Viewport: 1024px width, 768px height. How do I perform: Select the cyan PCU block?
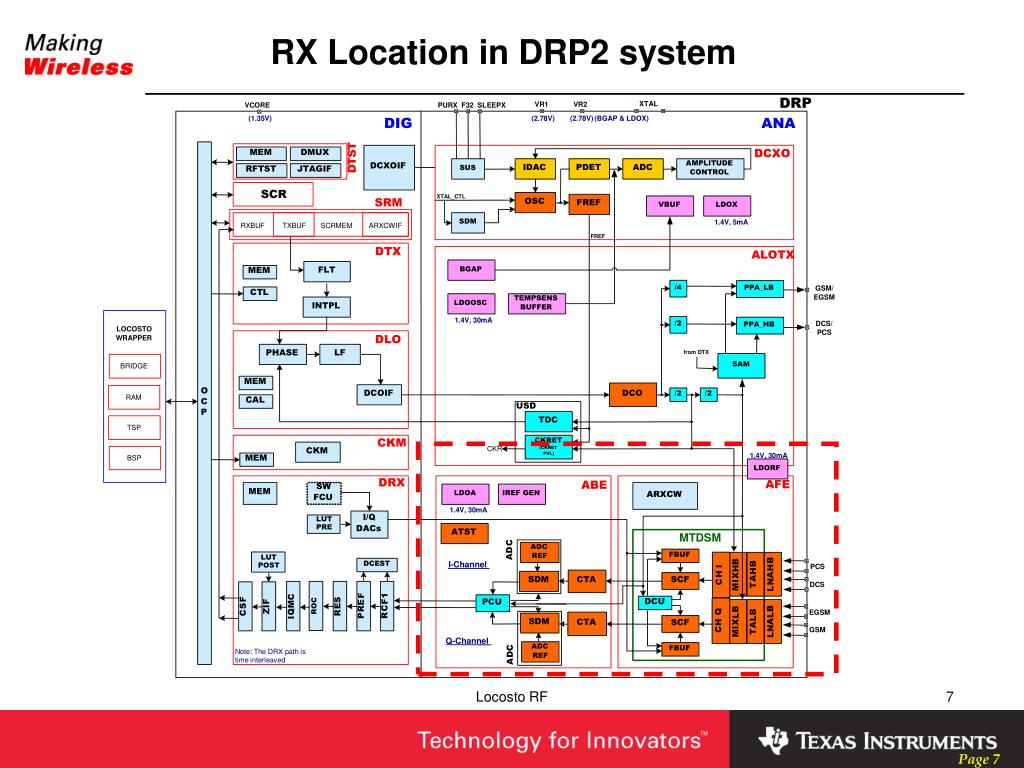pyautogui.click(x=492, y=603)
